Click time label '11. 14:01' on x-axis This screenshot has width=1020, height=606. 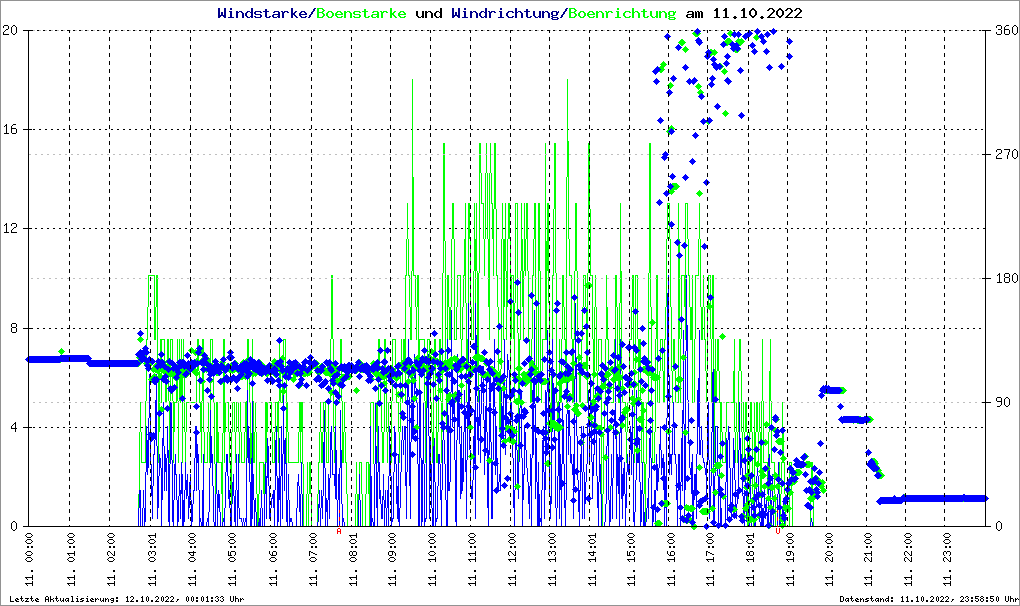pos(591,560)
